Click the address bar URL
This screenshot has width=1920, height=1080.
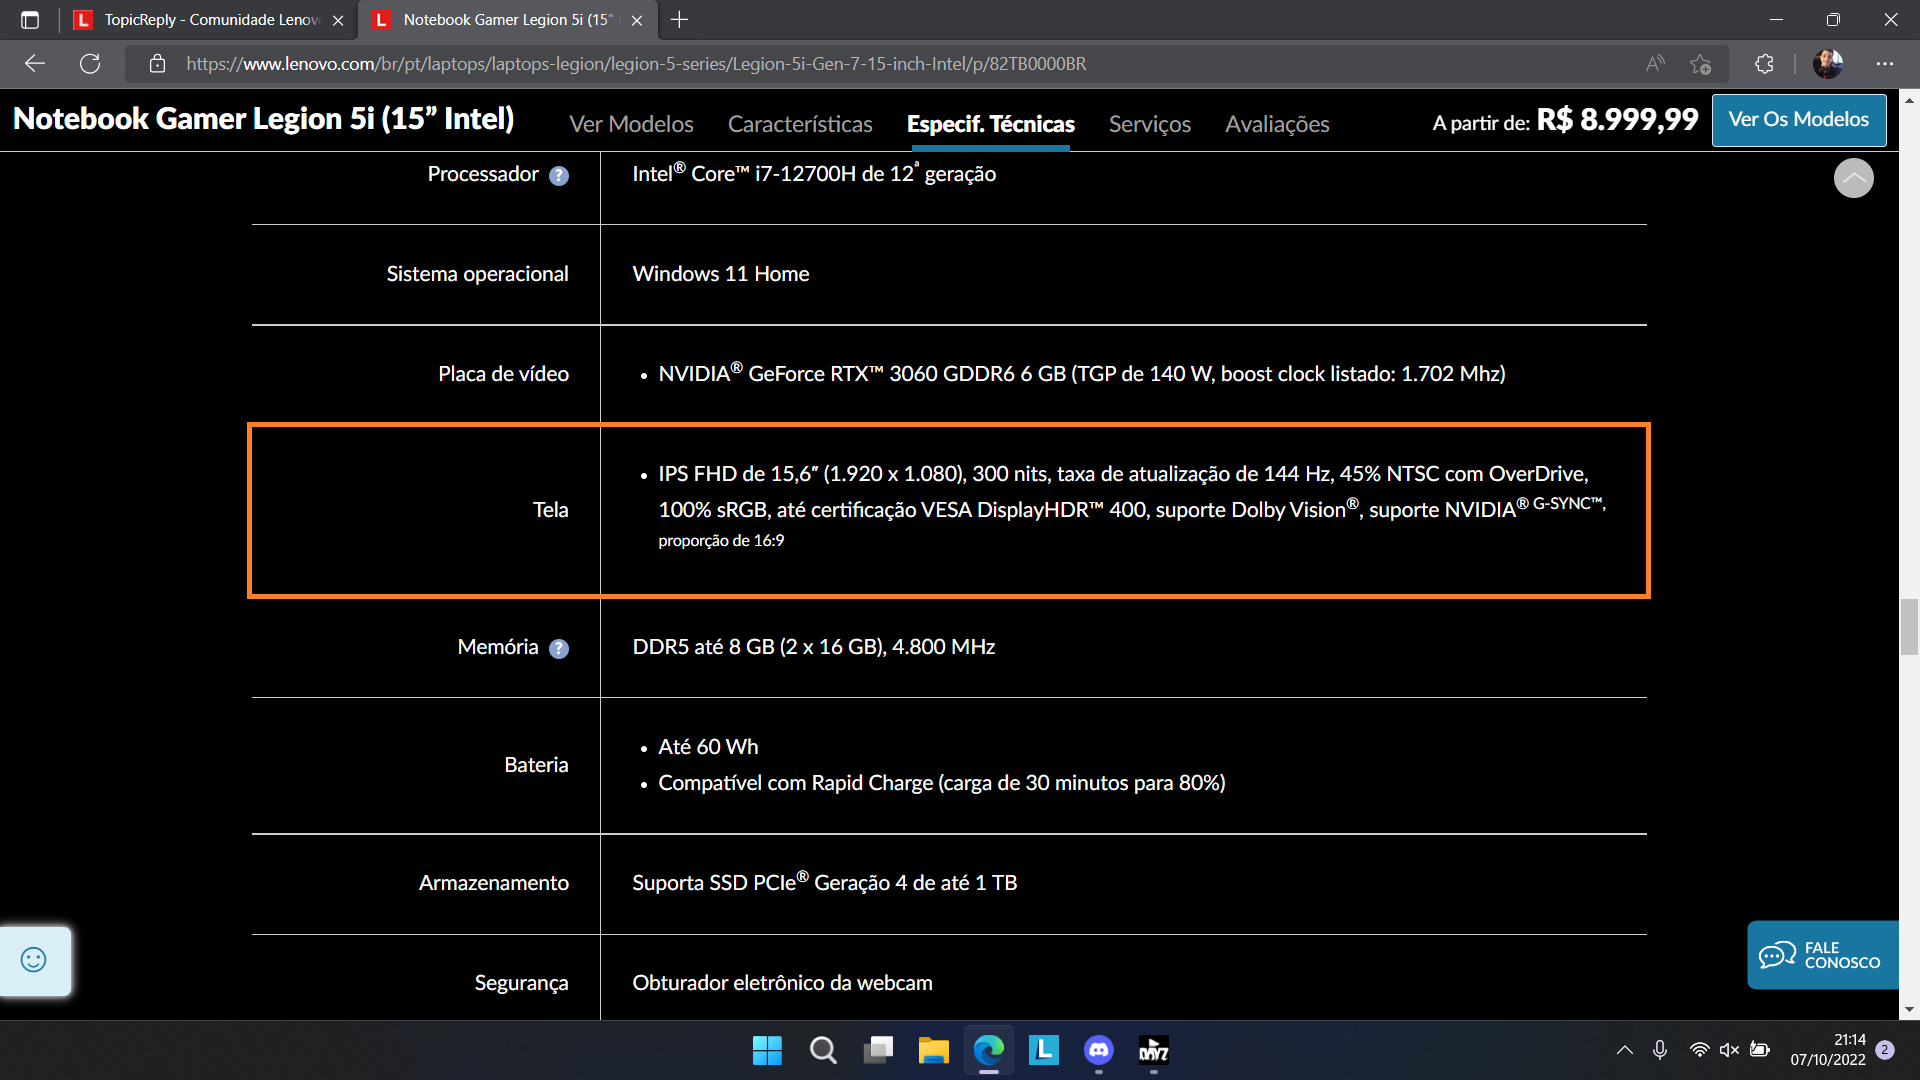pyautogui.click(x=636, y=64)
